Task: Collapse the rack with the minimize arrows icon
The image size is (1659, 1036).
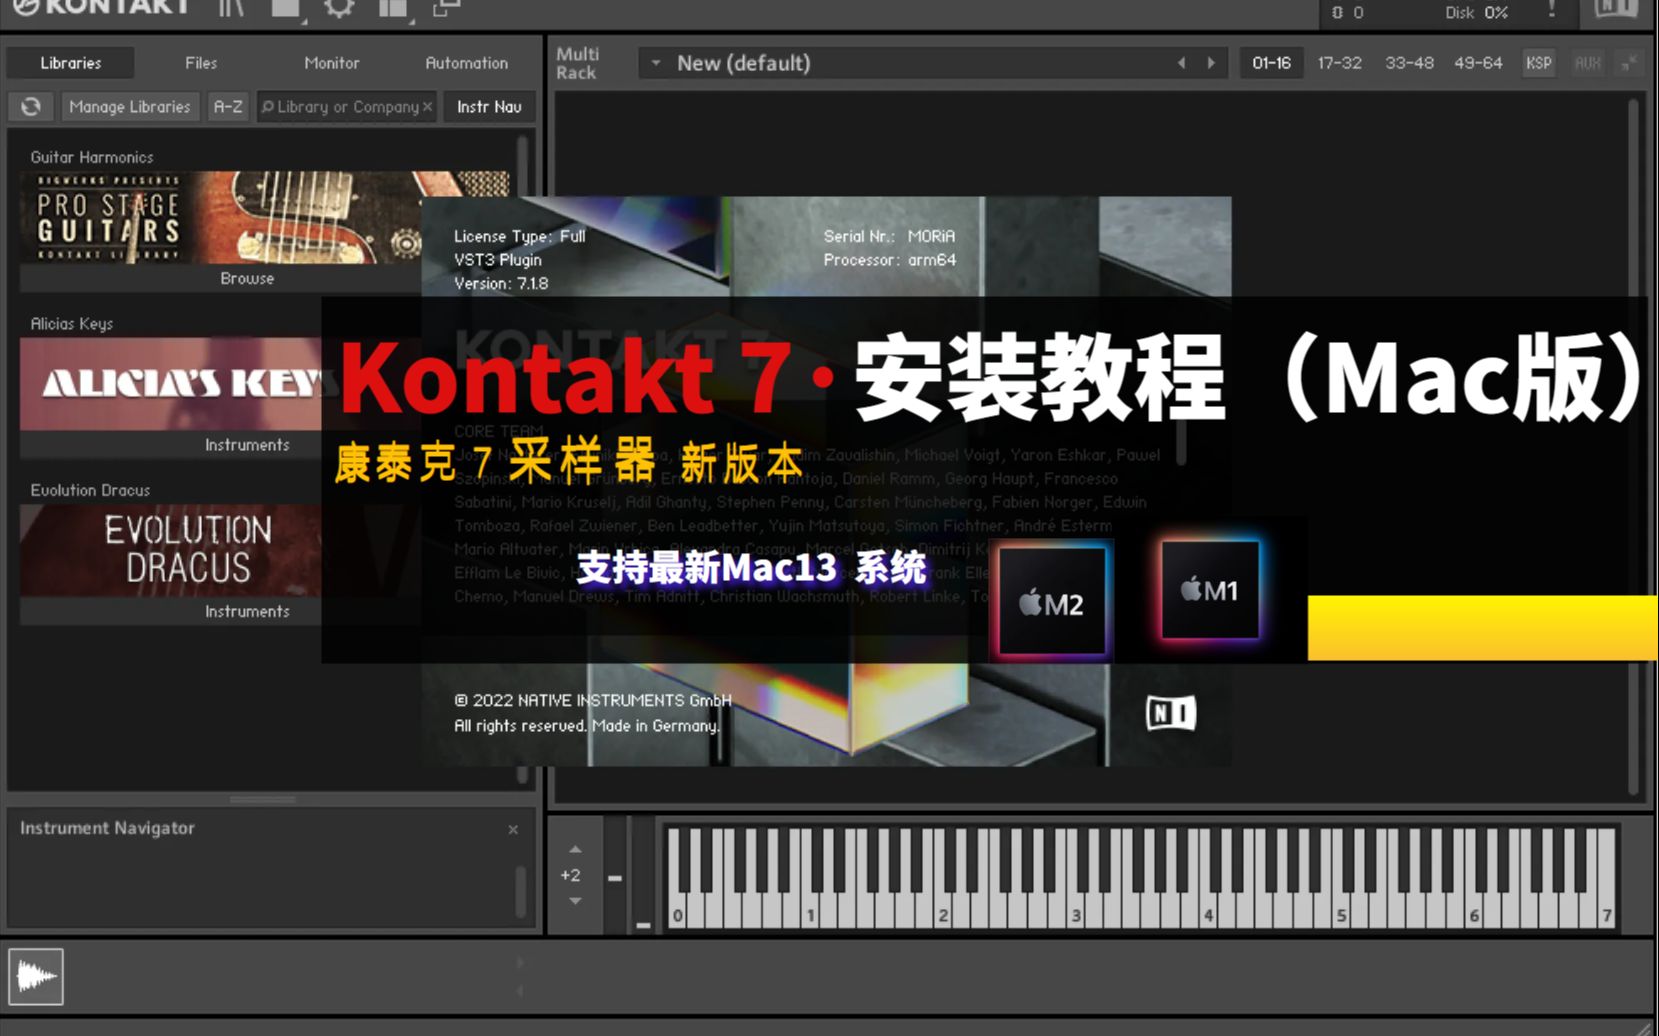Action: pos(1629,63)
